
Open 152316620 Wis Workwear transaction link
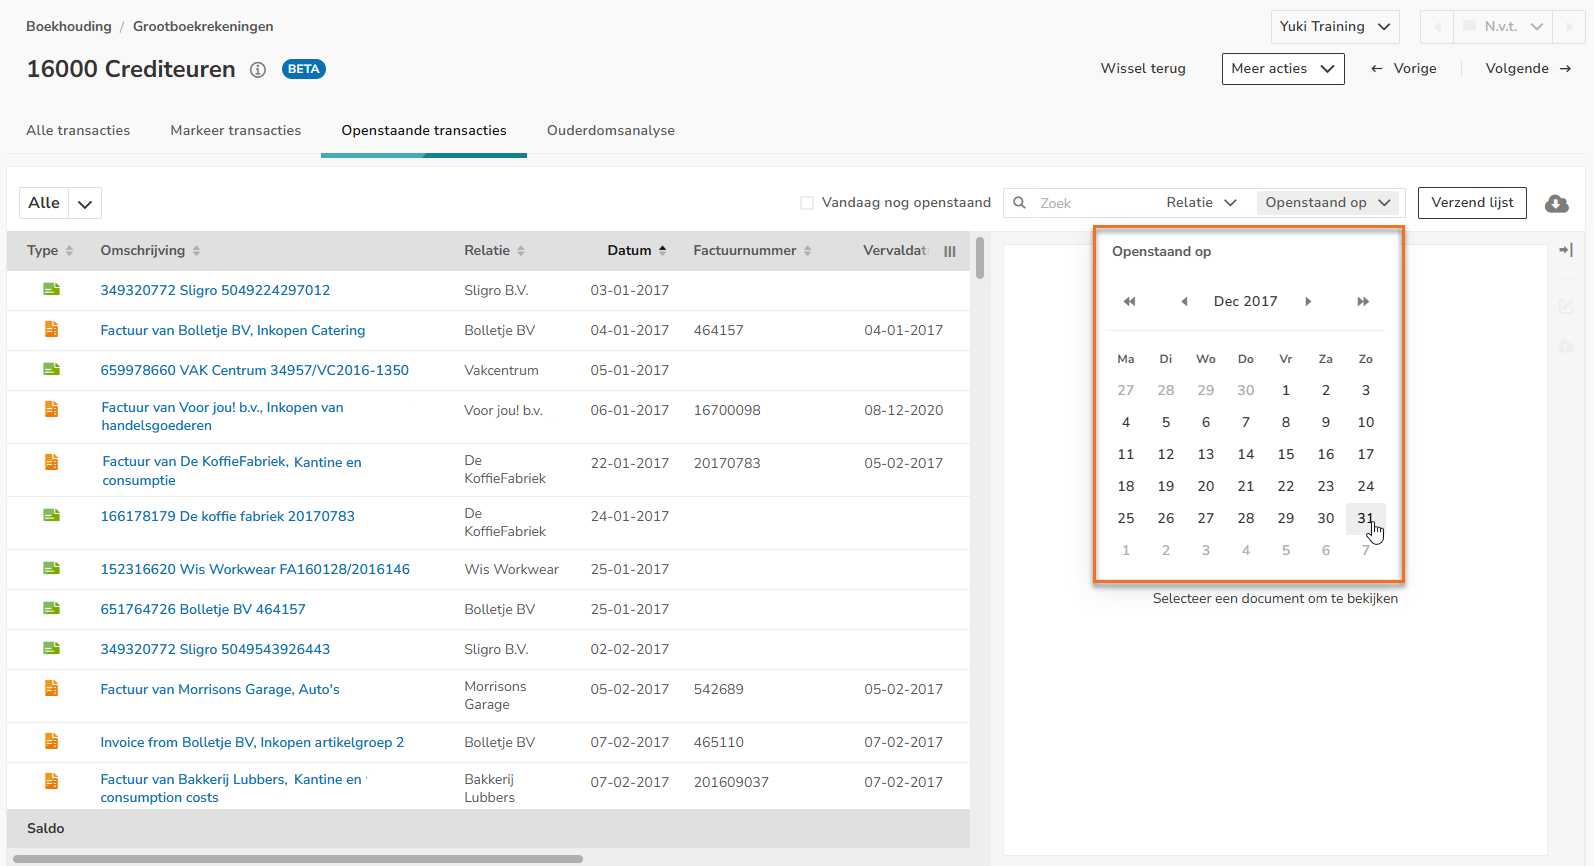[x=255, y=569]
